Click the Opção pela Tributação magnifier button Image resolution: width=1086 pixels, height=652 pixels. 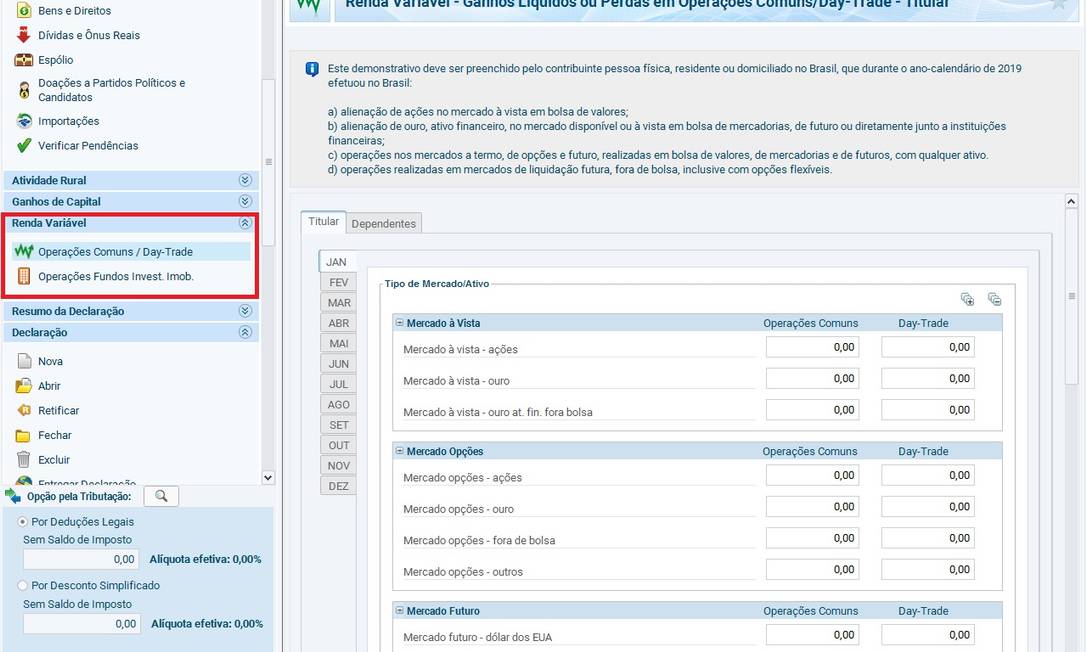160,496
